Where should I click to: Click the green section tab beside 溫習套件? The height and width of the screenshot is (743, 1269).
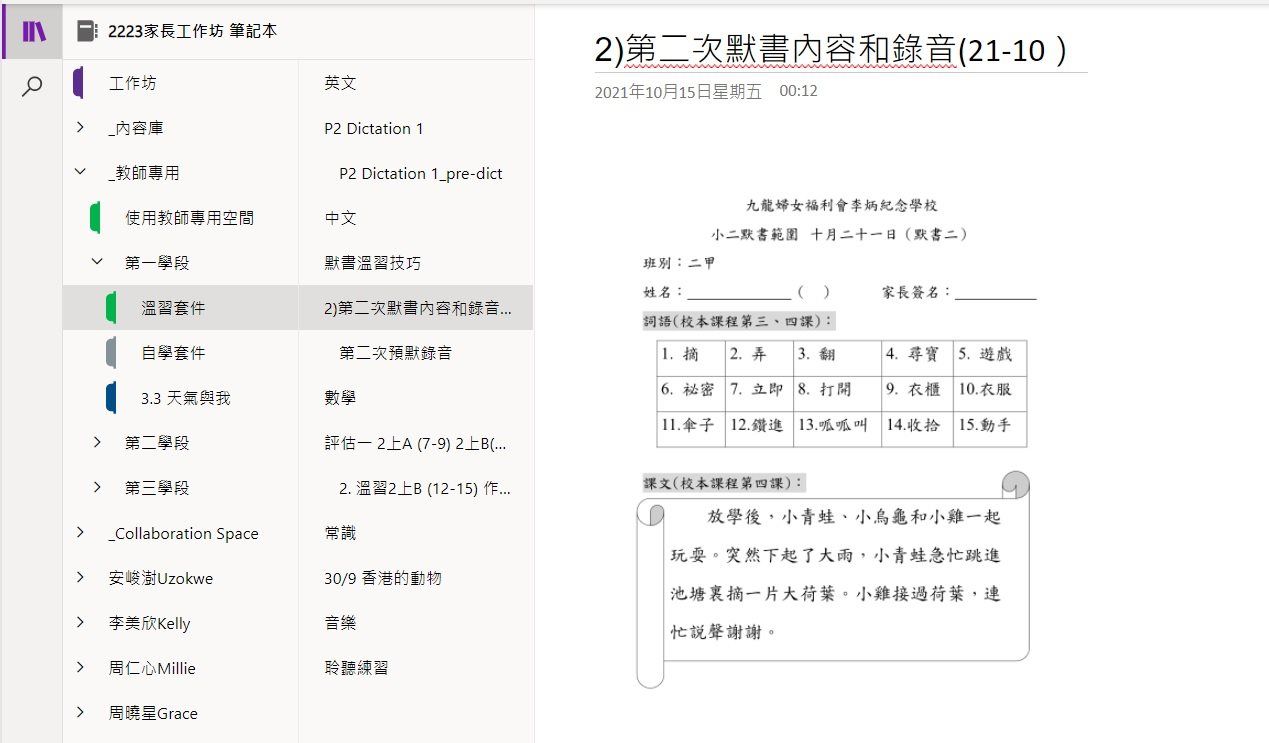tap(111, 308)
